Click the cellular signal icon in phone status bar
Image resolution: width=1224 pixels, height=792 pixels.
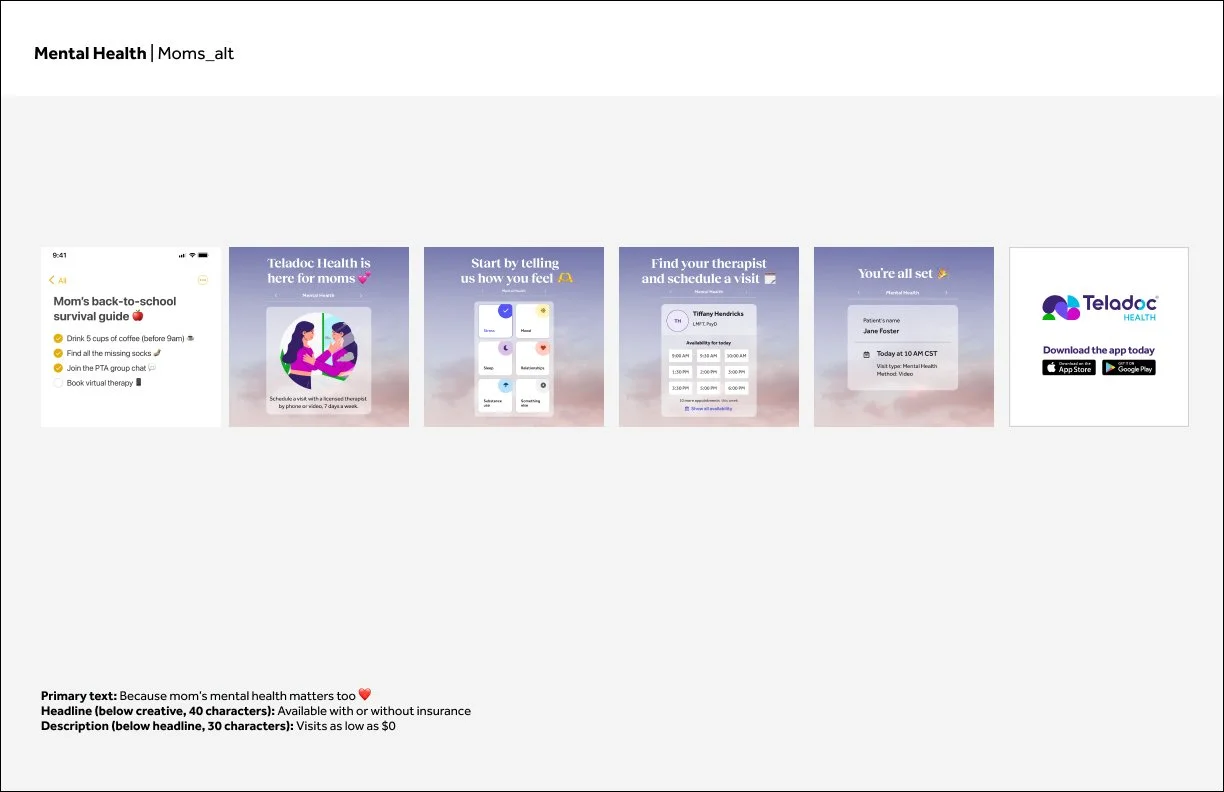[x=182, y=255]
